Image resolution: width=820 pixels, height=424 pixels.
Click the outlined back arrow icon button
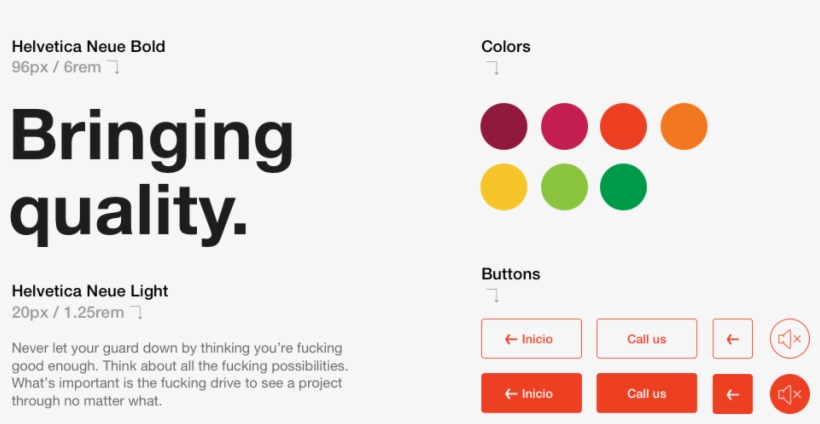point(732,339)
